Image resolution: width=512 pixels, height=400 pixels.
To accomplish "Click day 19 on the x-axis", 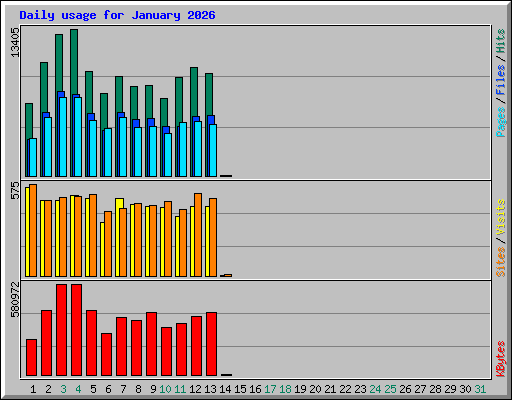I will tap(300, 389).
